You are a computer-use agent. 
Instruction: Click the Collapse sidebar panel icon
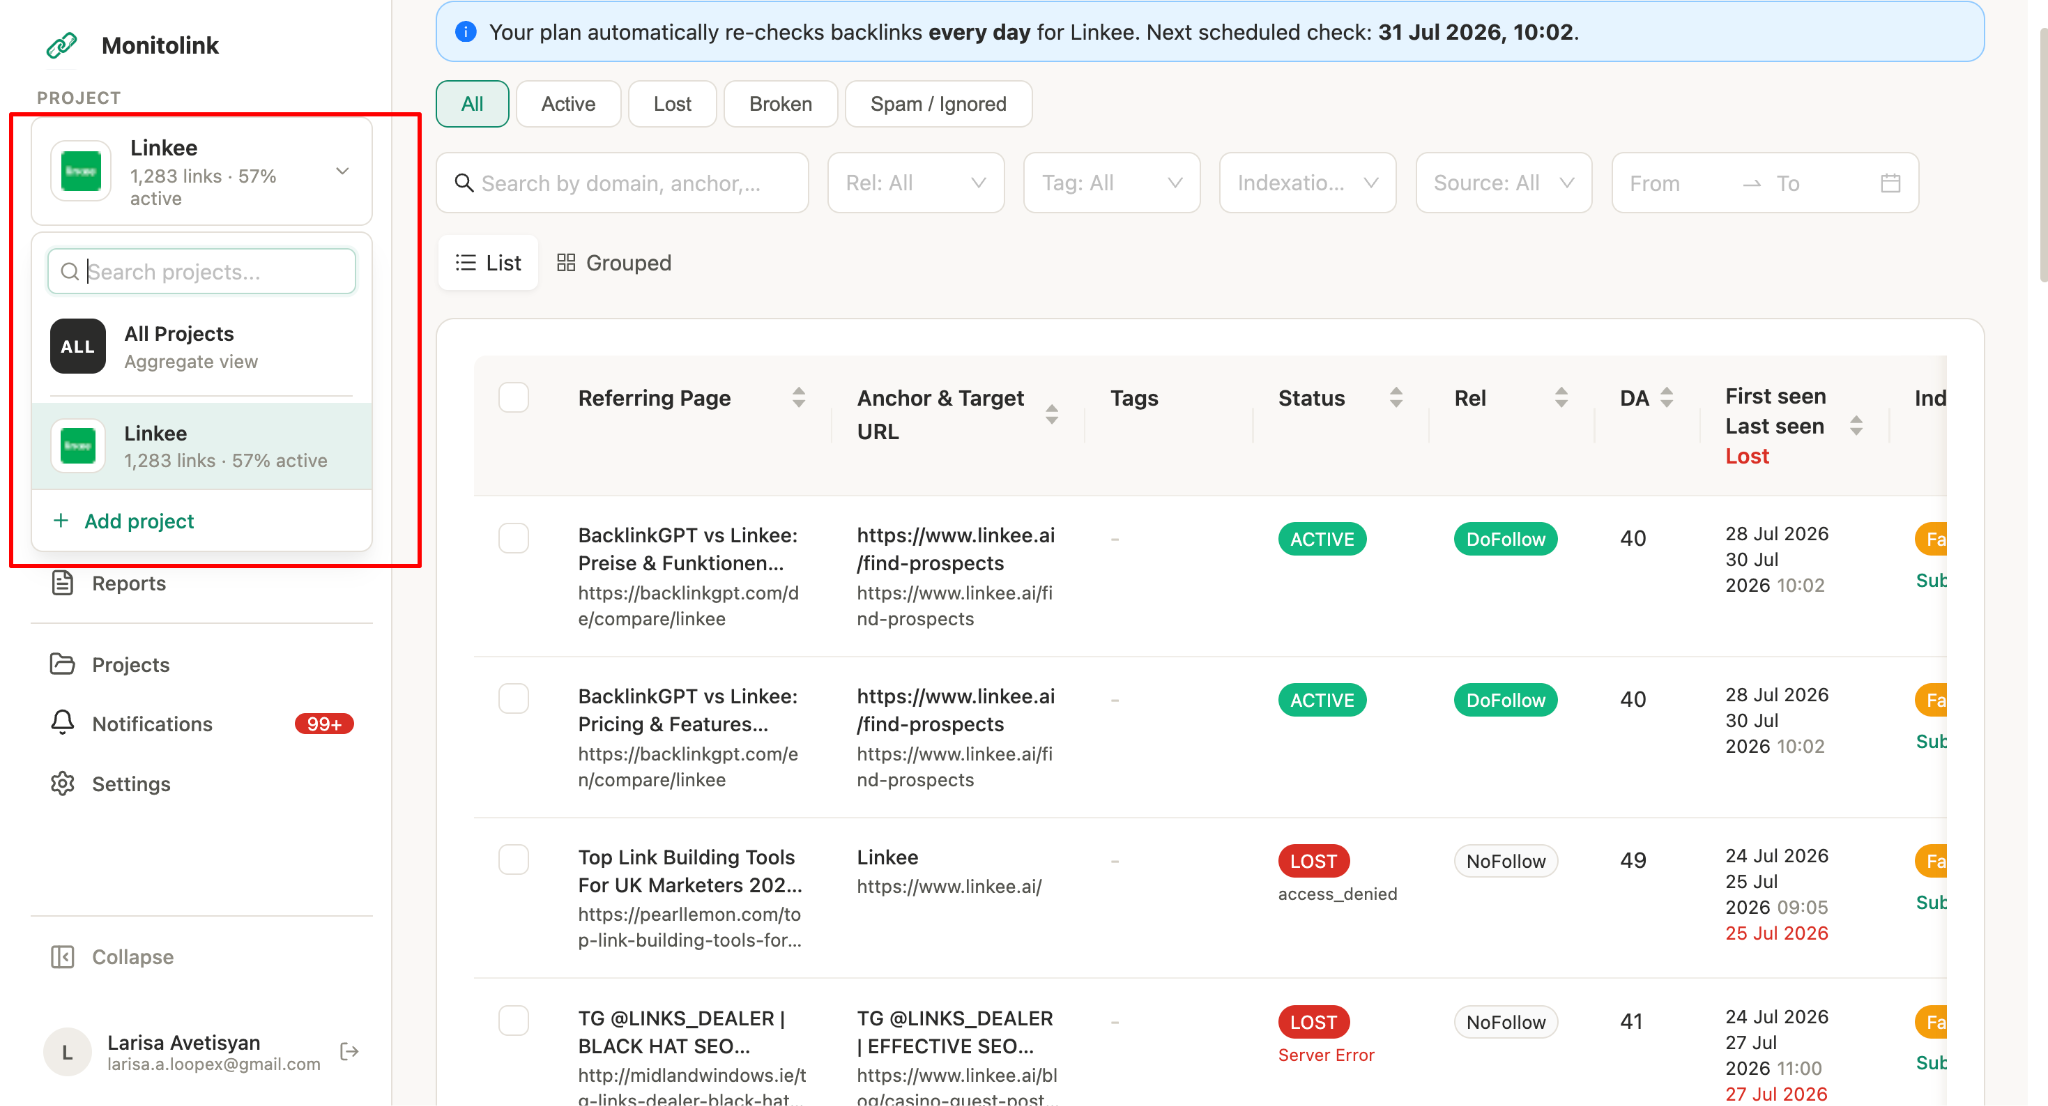click(63, 957)
